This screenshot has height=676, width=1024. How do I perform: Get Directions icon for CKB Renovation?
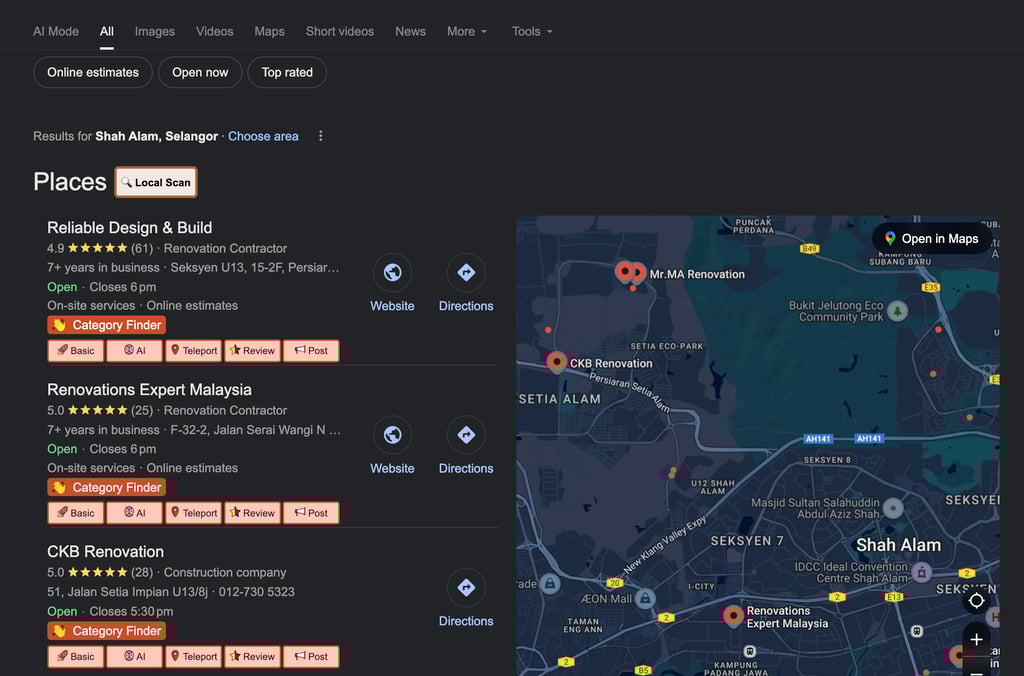pos(466,587)
